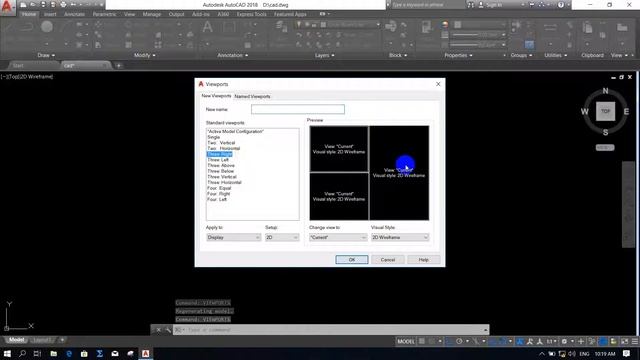
Task: Click Cancel in Viewports dialog
Action: pyautogui.click(x=387, y=260)
